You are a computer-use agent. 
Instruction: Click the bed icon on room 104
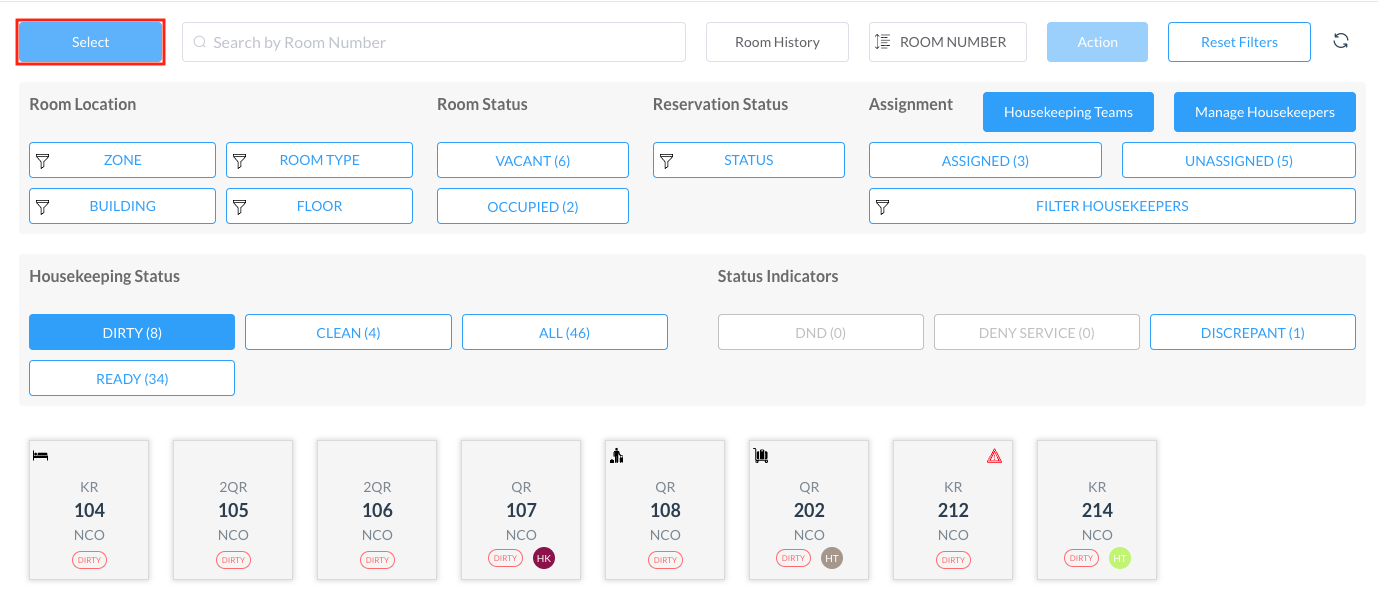tap(41, 456)
